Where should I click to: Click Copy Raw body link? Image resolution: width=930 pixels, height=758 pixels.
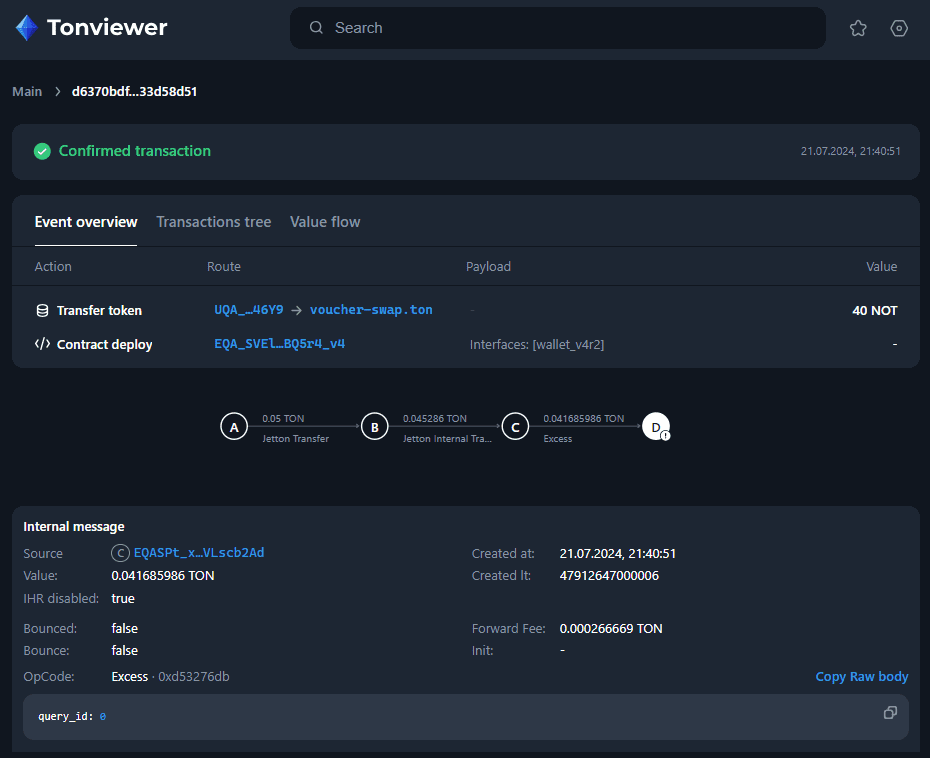(x=861, y=677)
